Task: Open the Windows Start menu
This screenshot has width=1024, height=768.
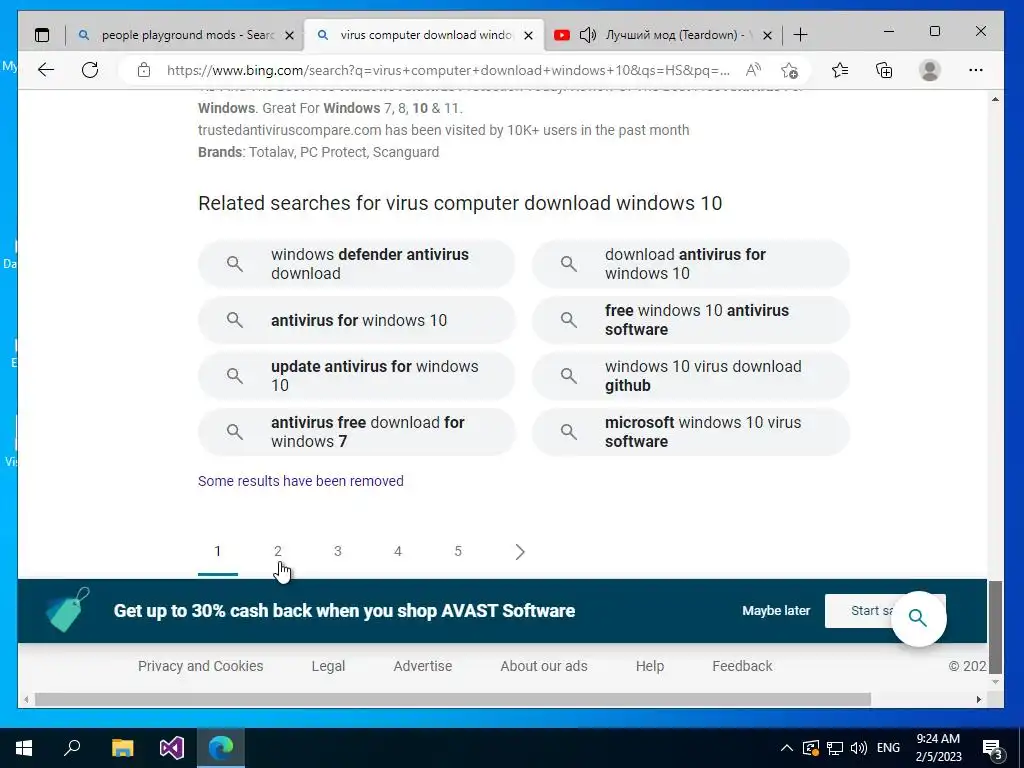Action: coord(24,748)
